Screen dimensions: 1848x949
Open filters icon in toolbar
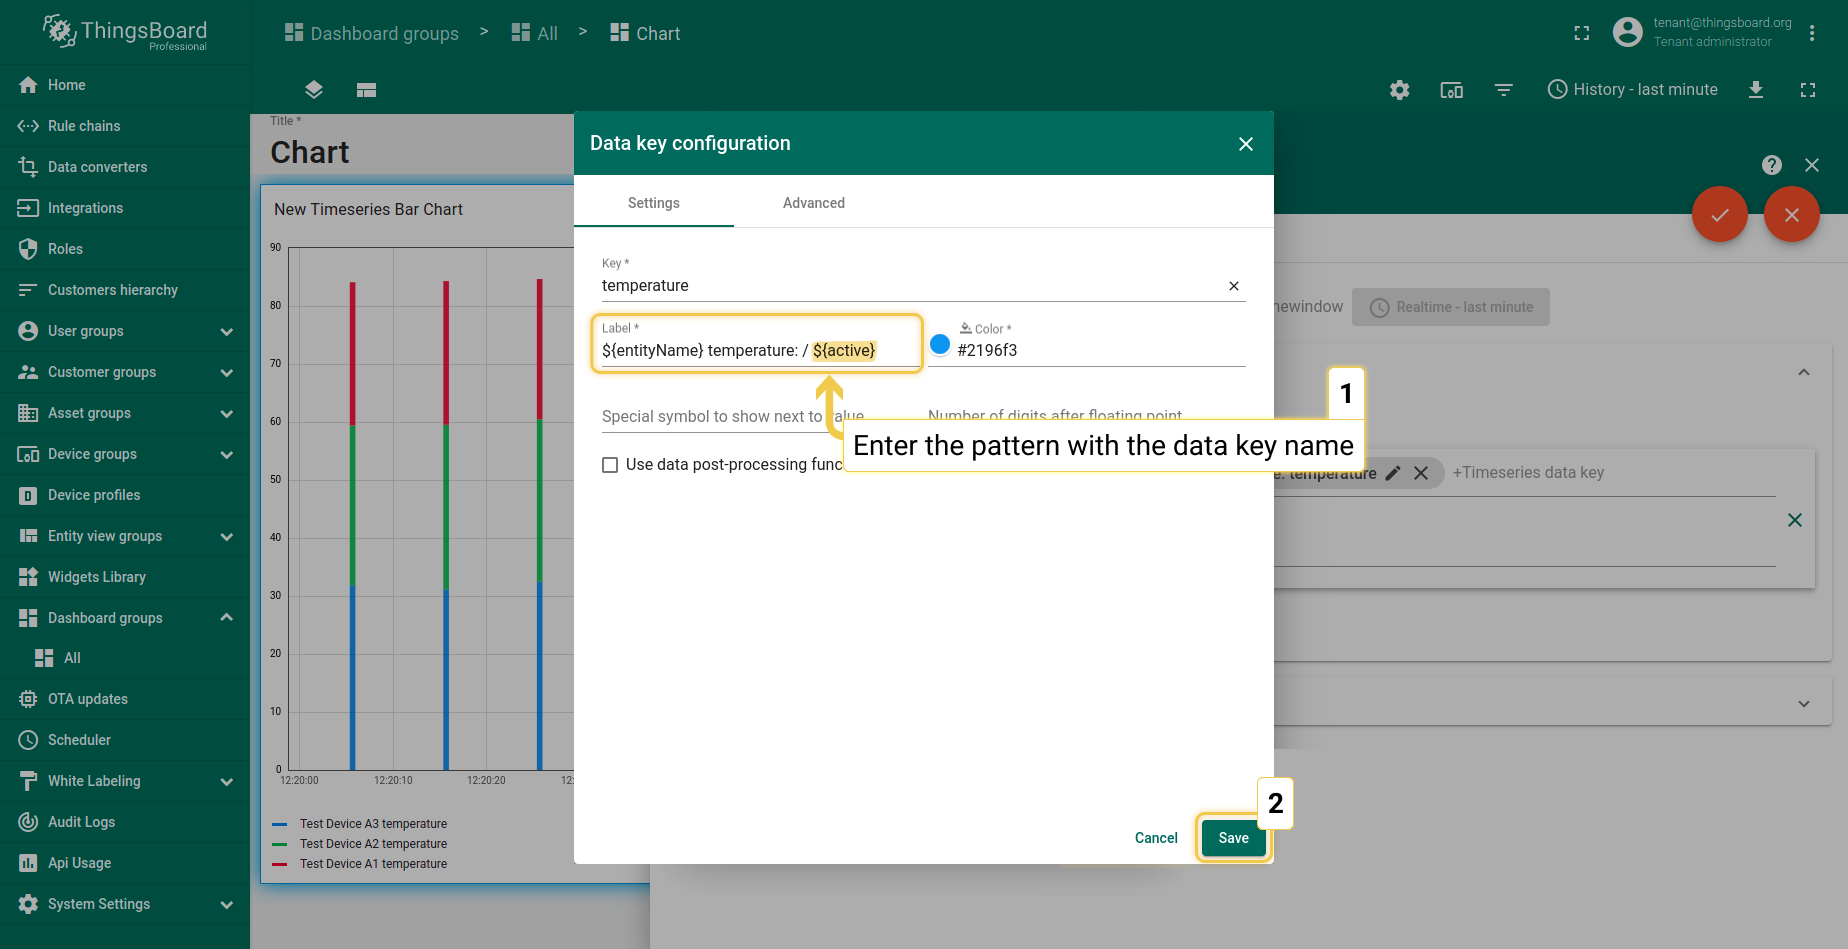coord(1504,90)
